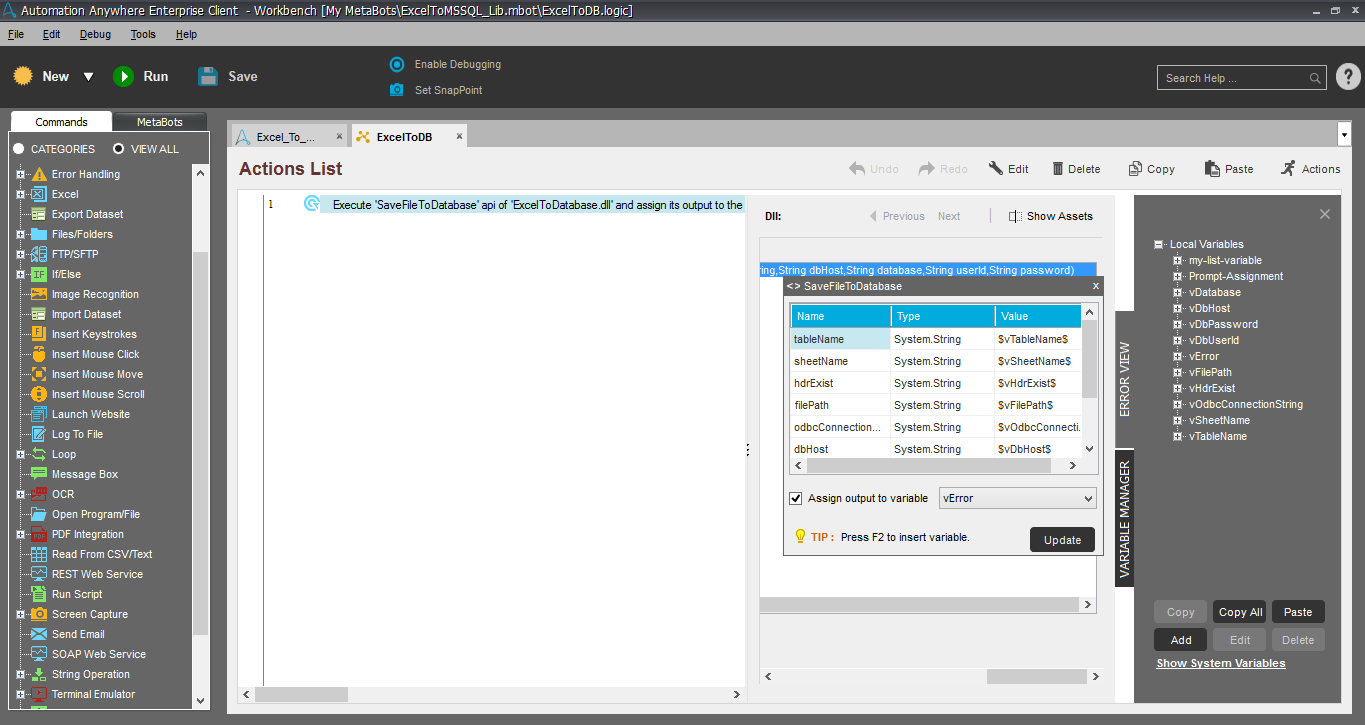
Task: Open help via the question mark icon
Action: pos(1347,77)
